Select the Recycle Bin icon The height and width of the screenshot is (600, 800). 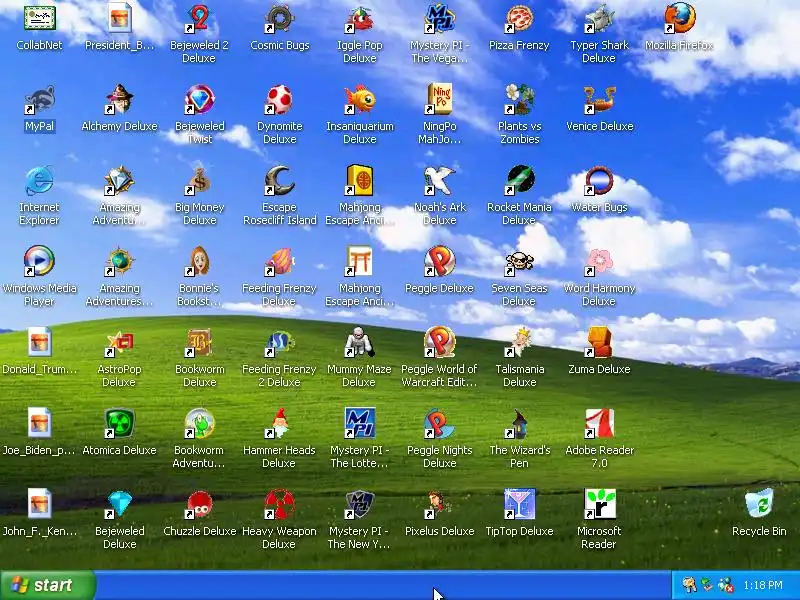pyautogui.click(x=759, y=504)
